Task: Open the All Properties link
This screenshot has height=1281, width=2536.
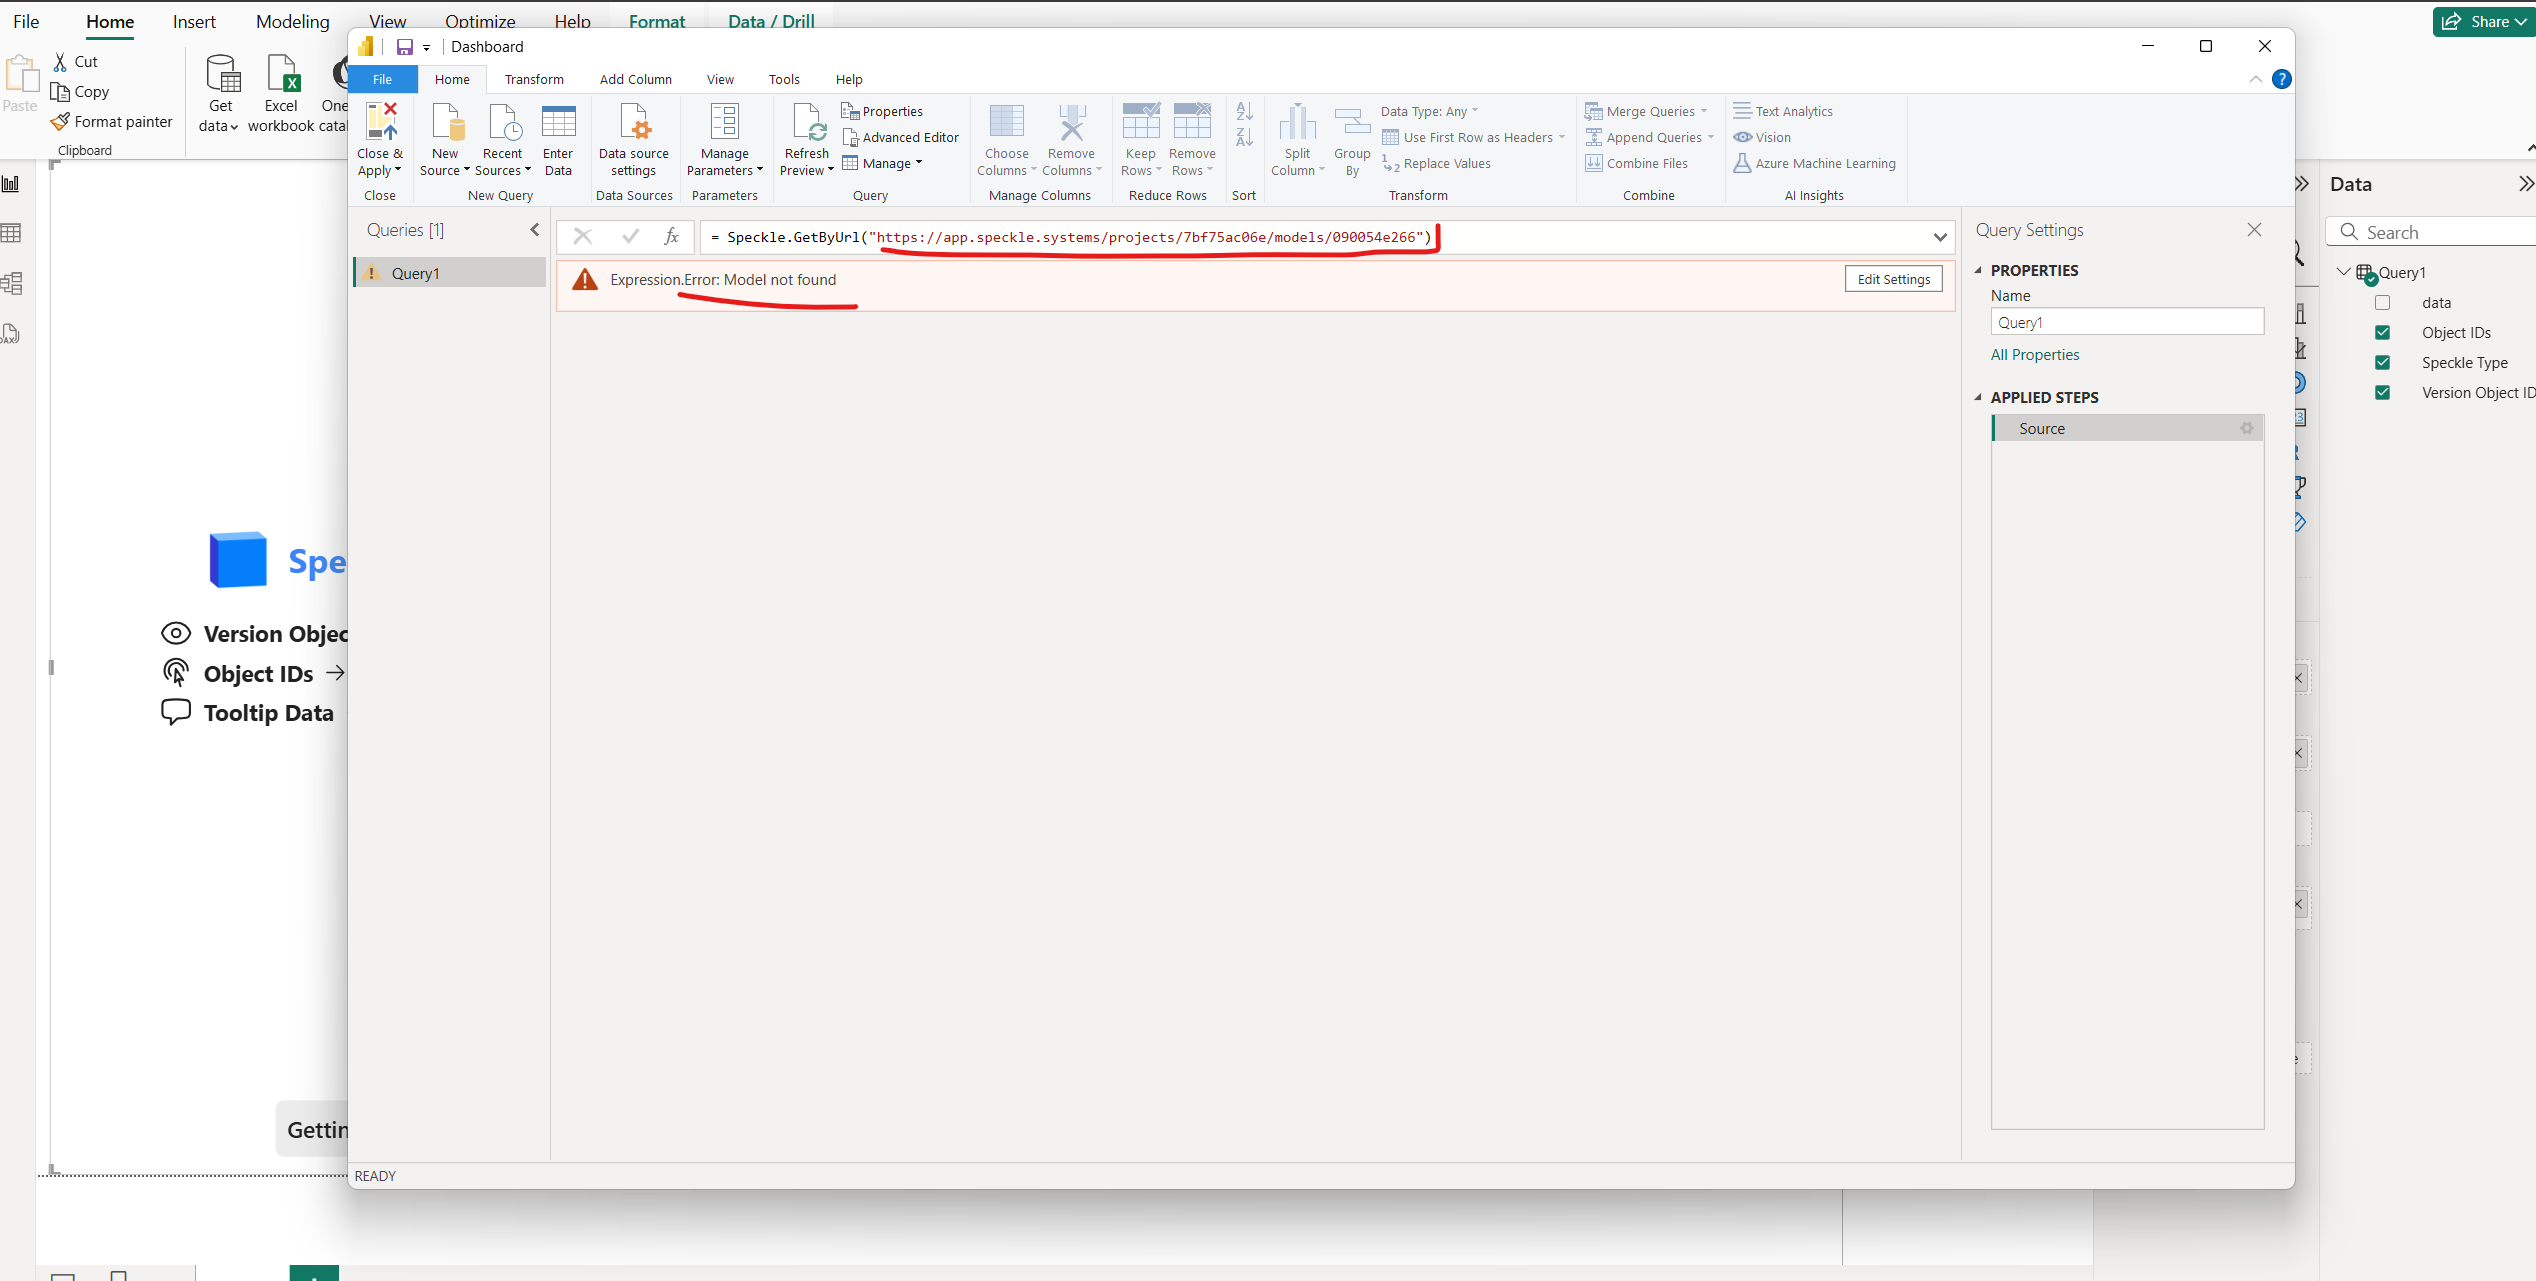Action: [x=2034, y=354]
